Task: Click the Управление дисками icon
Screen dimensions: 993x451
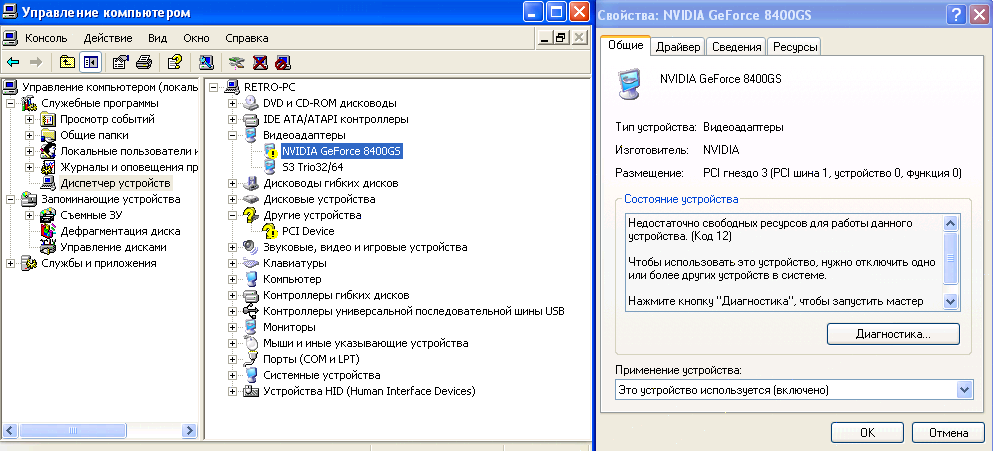Action: [x=49, y=247]
